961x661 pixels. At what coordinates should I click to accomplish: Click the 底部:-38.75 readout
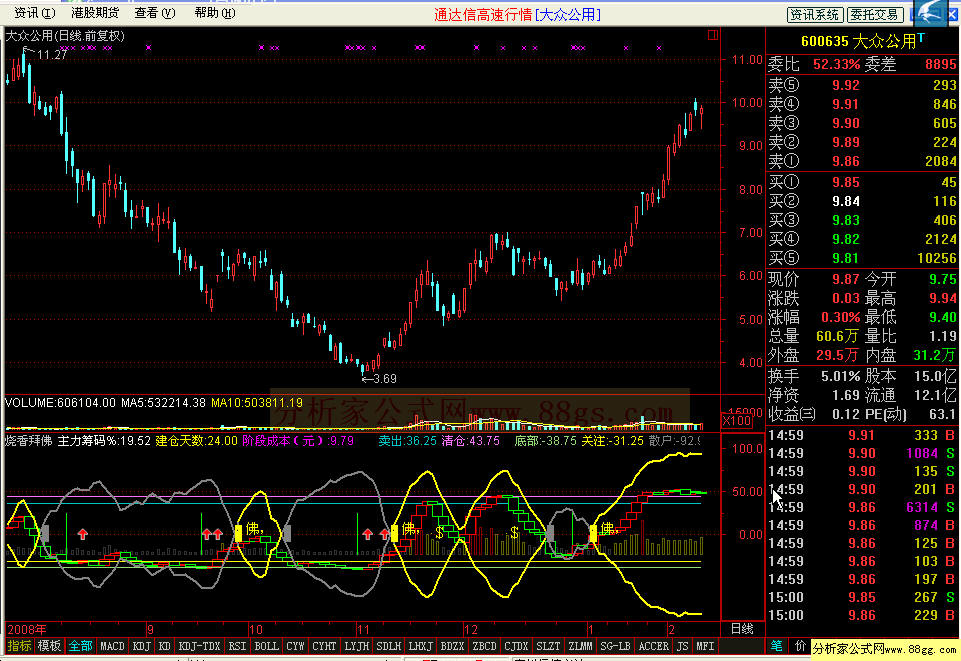pyautogui.click(x=545, y=440)
